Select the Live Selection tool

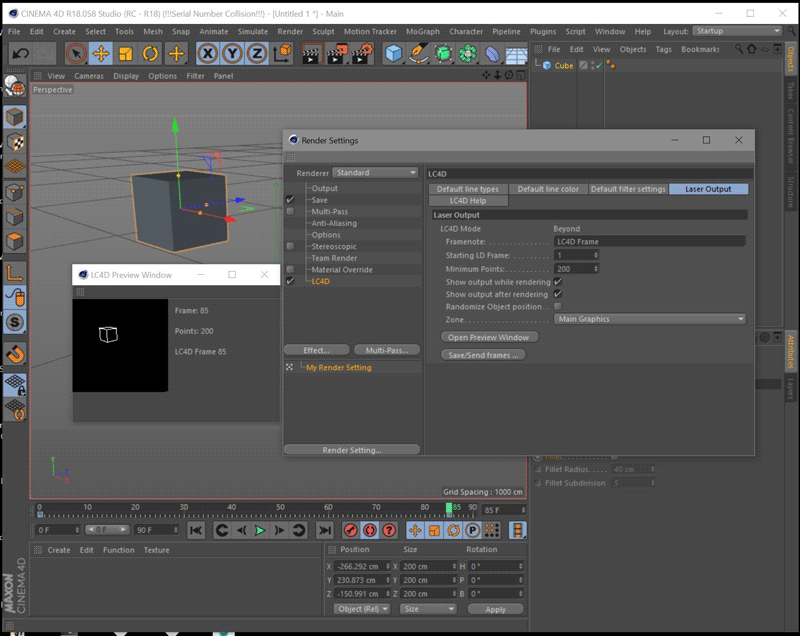(x=76, y=53)
